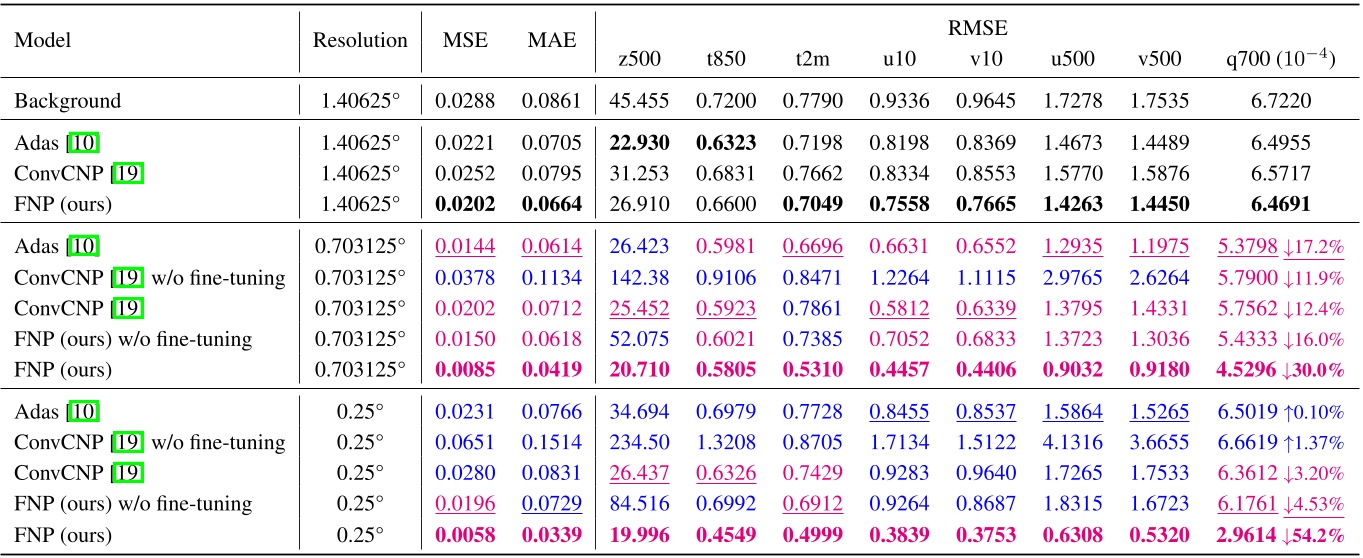The height and width of the screenshot is (558, 1363).
Task: Click the Resolution column header
Action: point(360,42)
